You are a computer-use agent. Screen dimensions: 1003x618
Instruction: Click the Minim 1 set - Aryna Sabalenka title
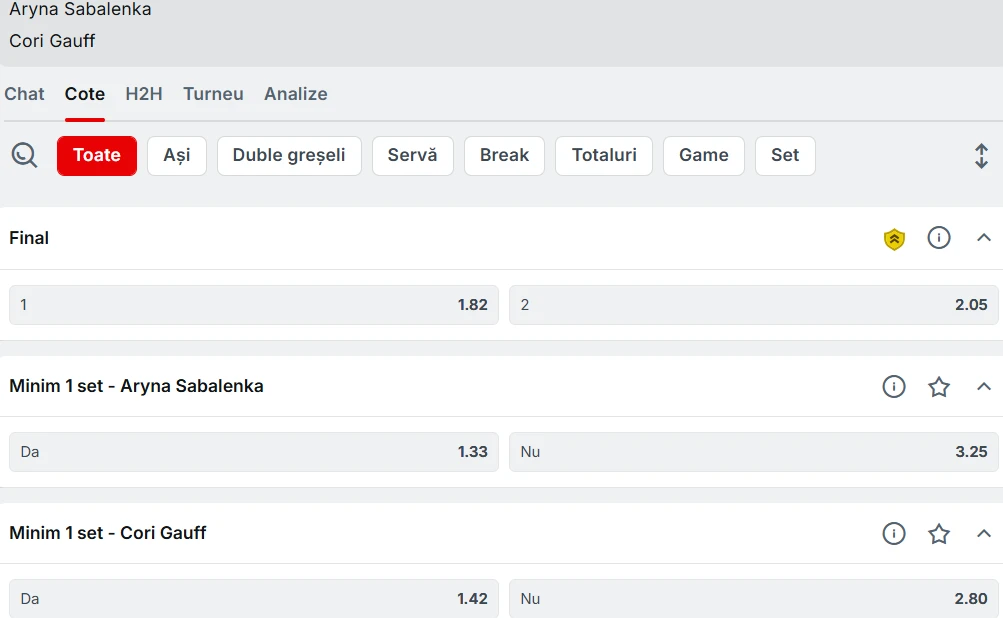pos(136,386)
